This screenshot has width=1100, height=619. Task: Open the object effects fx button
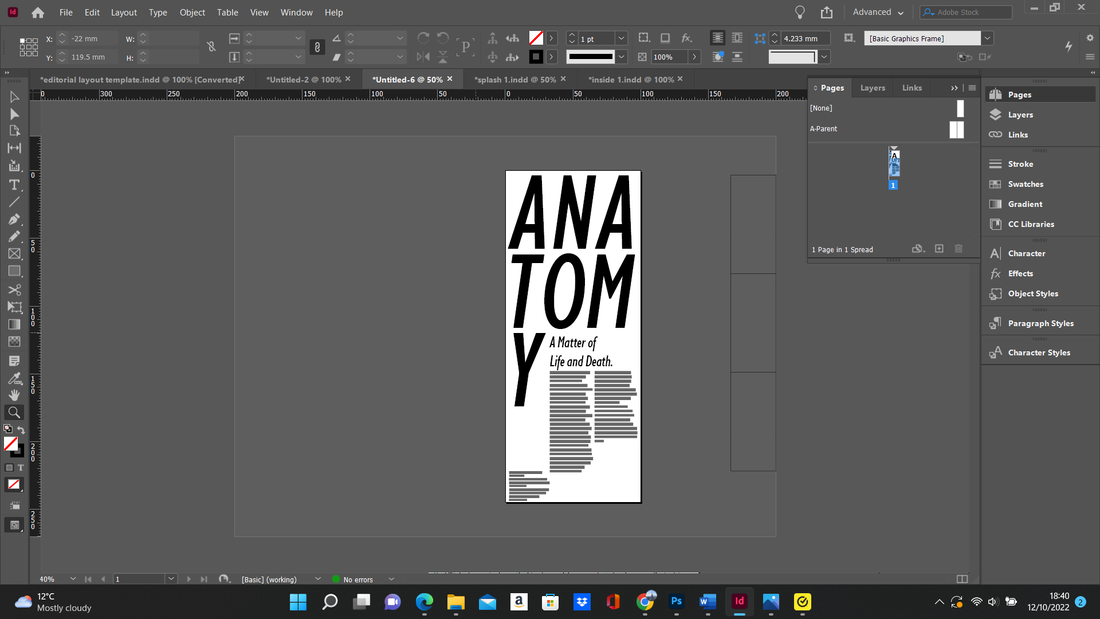(x=687, y=39)
